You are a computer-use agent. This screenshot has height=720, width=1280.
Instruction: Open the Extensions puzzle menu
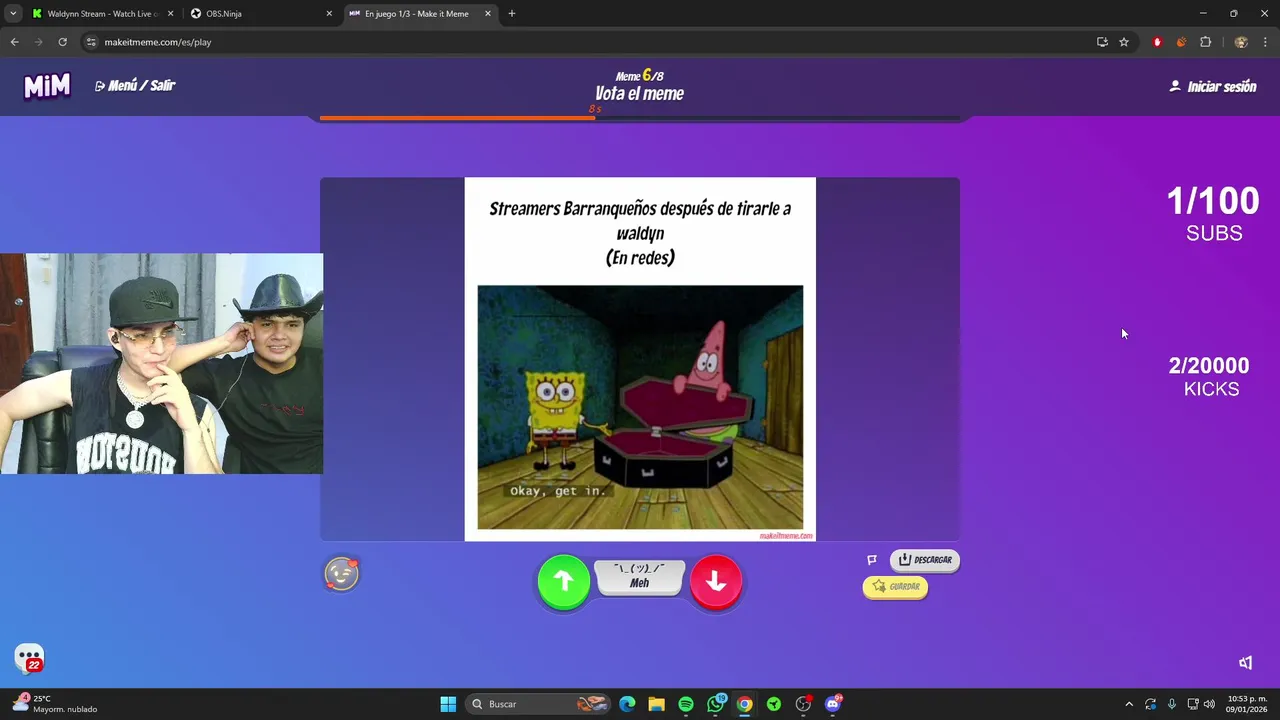pyautogui.click(x=1205, y=42)
